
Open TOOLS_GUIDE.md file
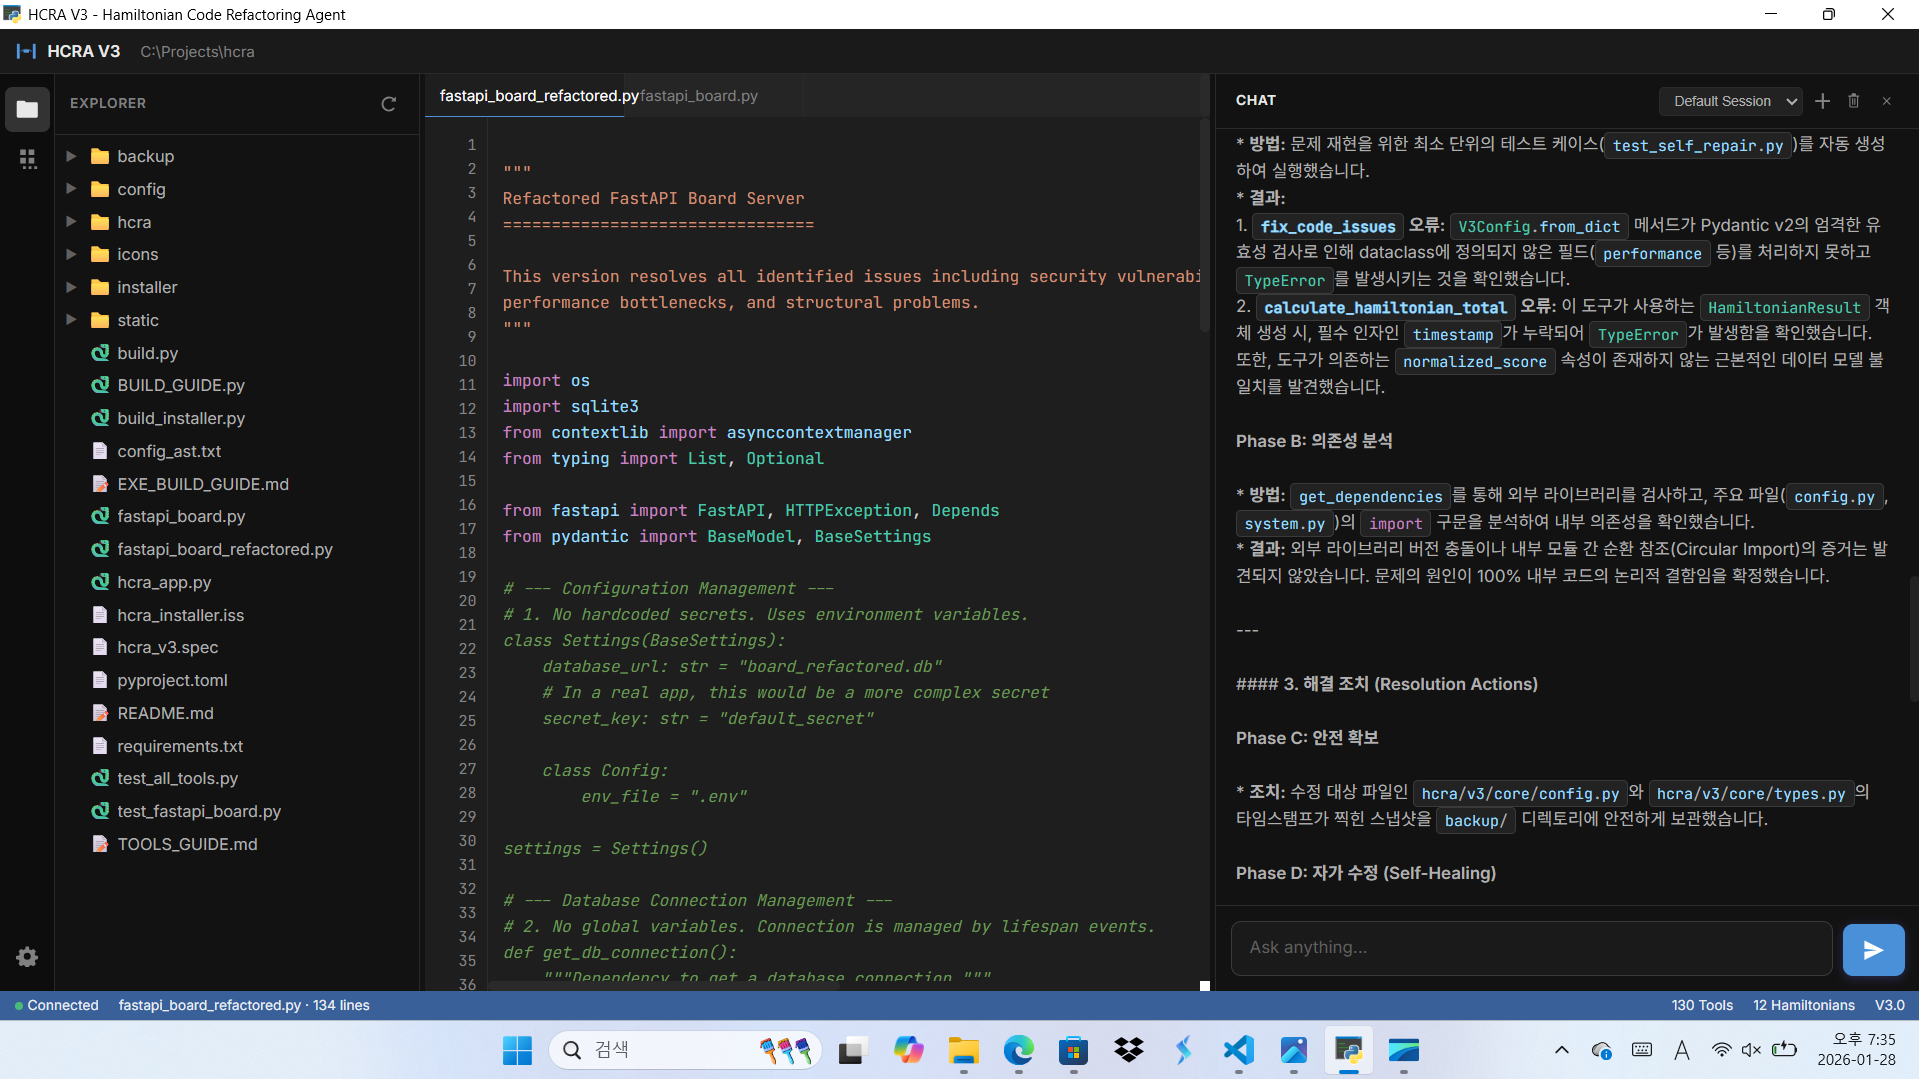(x=237, y=844)
